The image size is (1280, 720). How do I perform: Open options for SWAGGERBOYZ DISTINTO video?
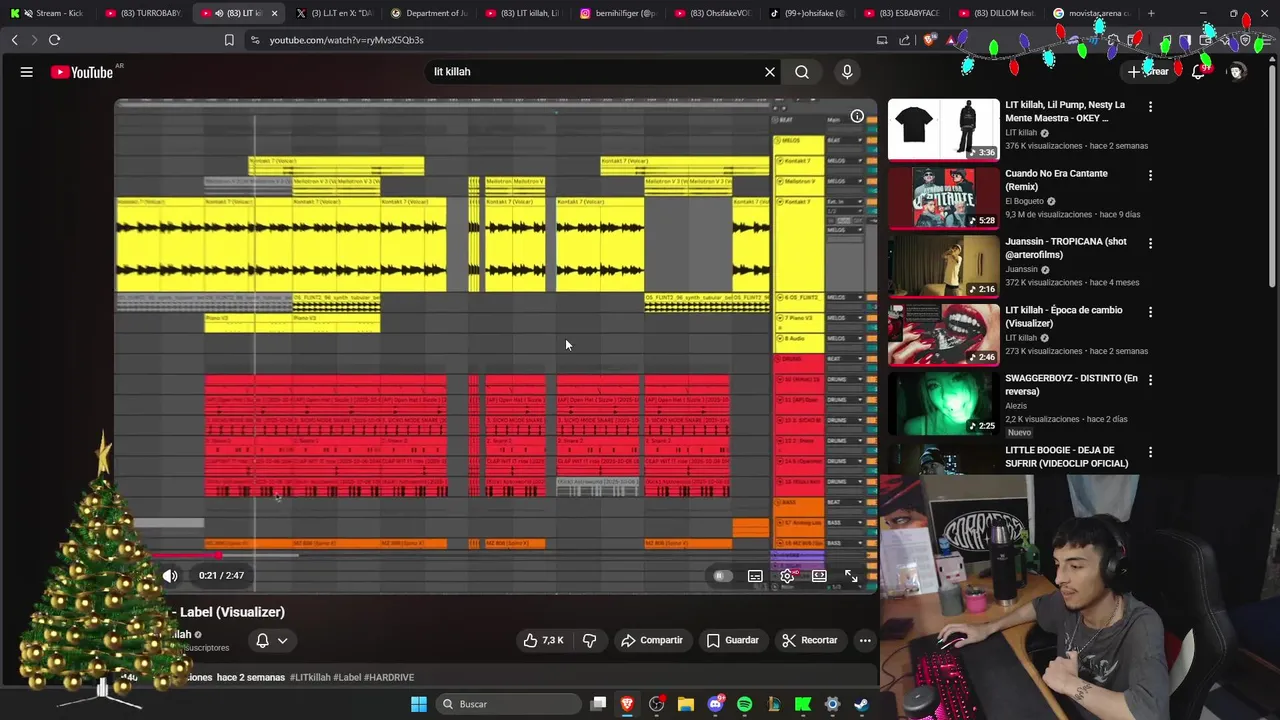click(1150, 380)
